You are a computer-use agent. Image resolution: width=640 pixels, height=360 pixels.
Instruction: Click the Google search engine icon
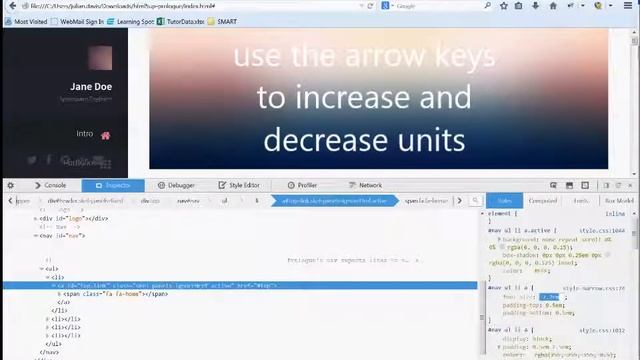tap(385, 6)
